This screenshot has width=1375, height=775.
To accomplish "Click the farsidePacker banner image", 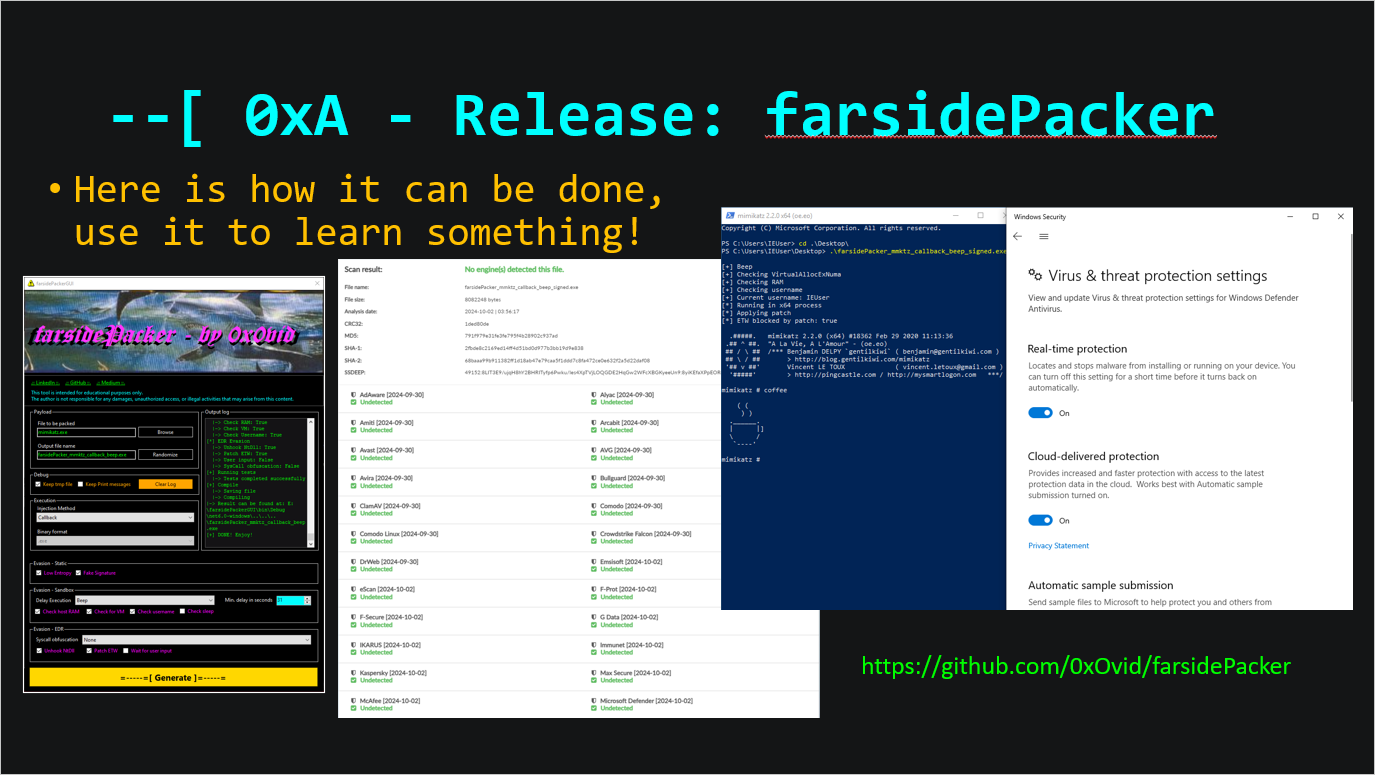I will click(173, 332).
